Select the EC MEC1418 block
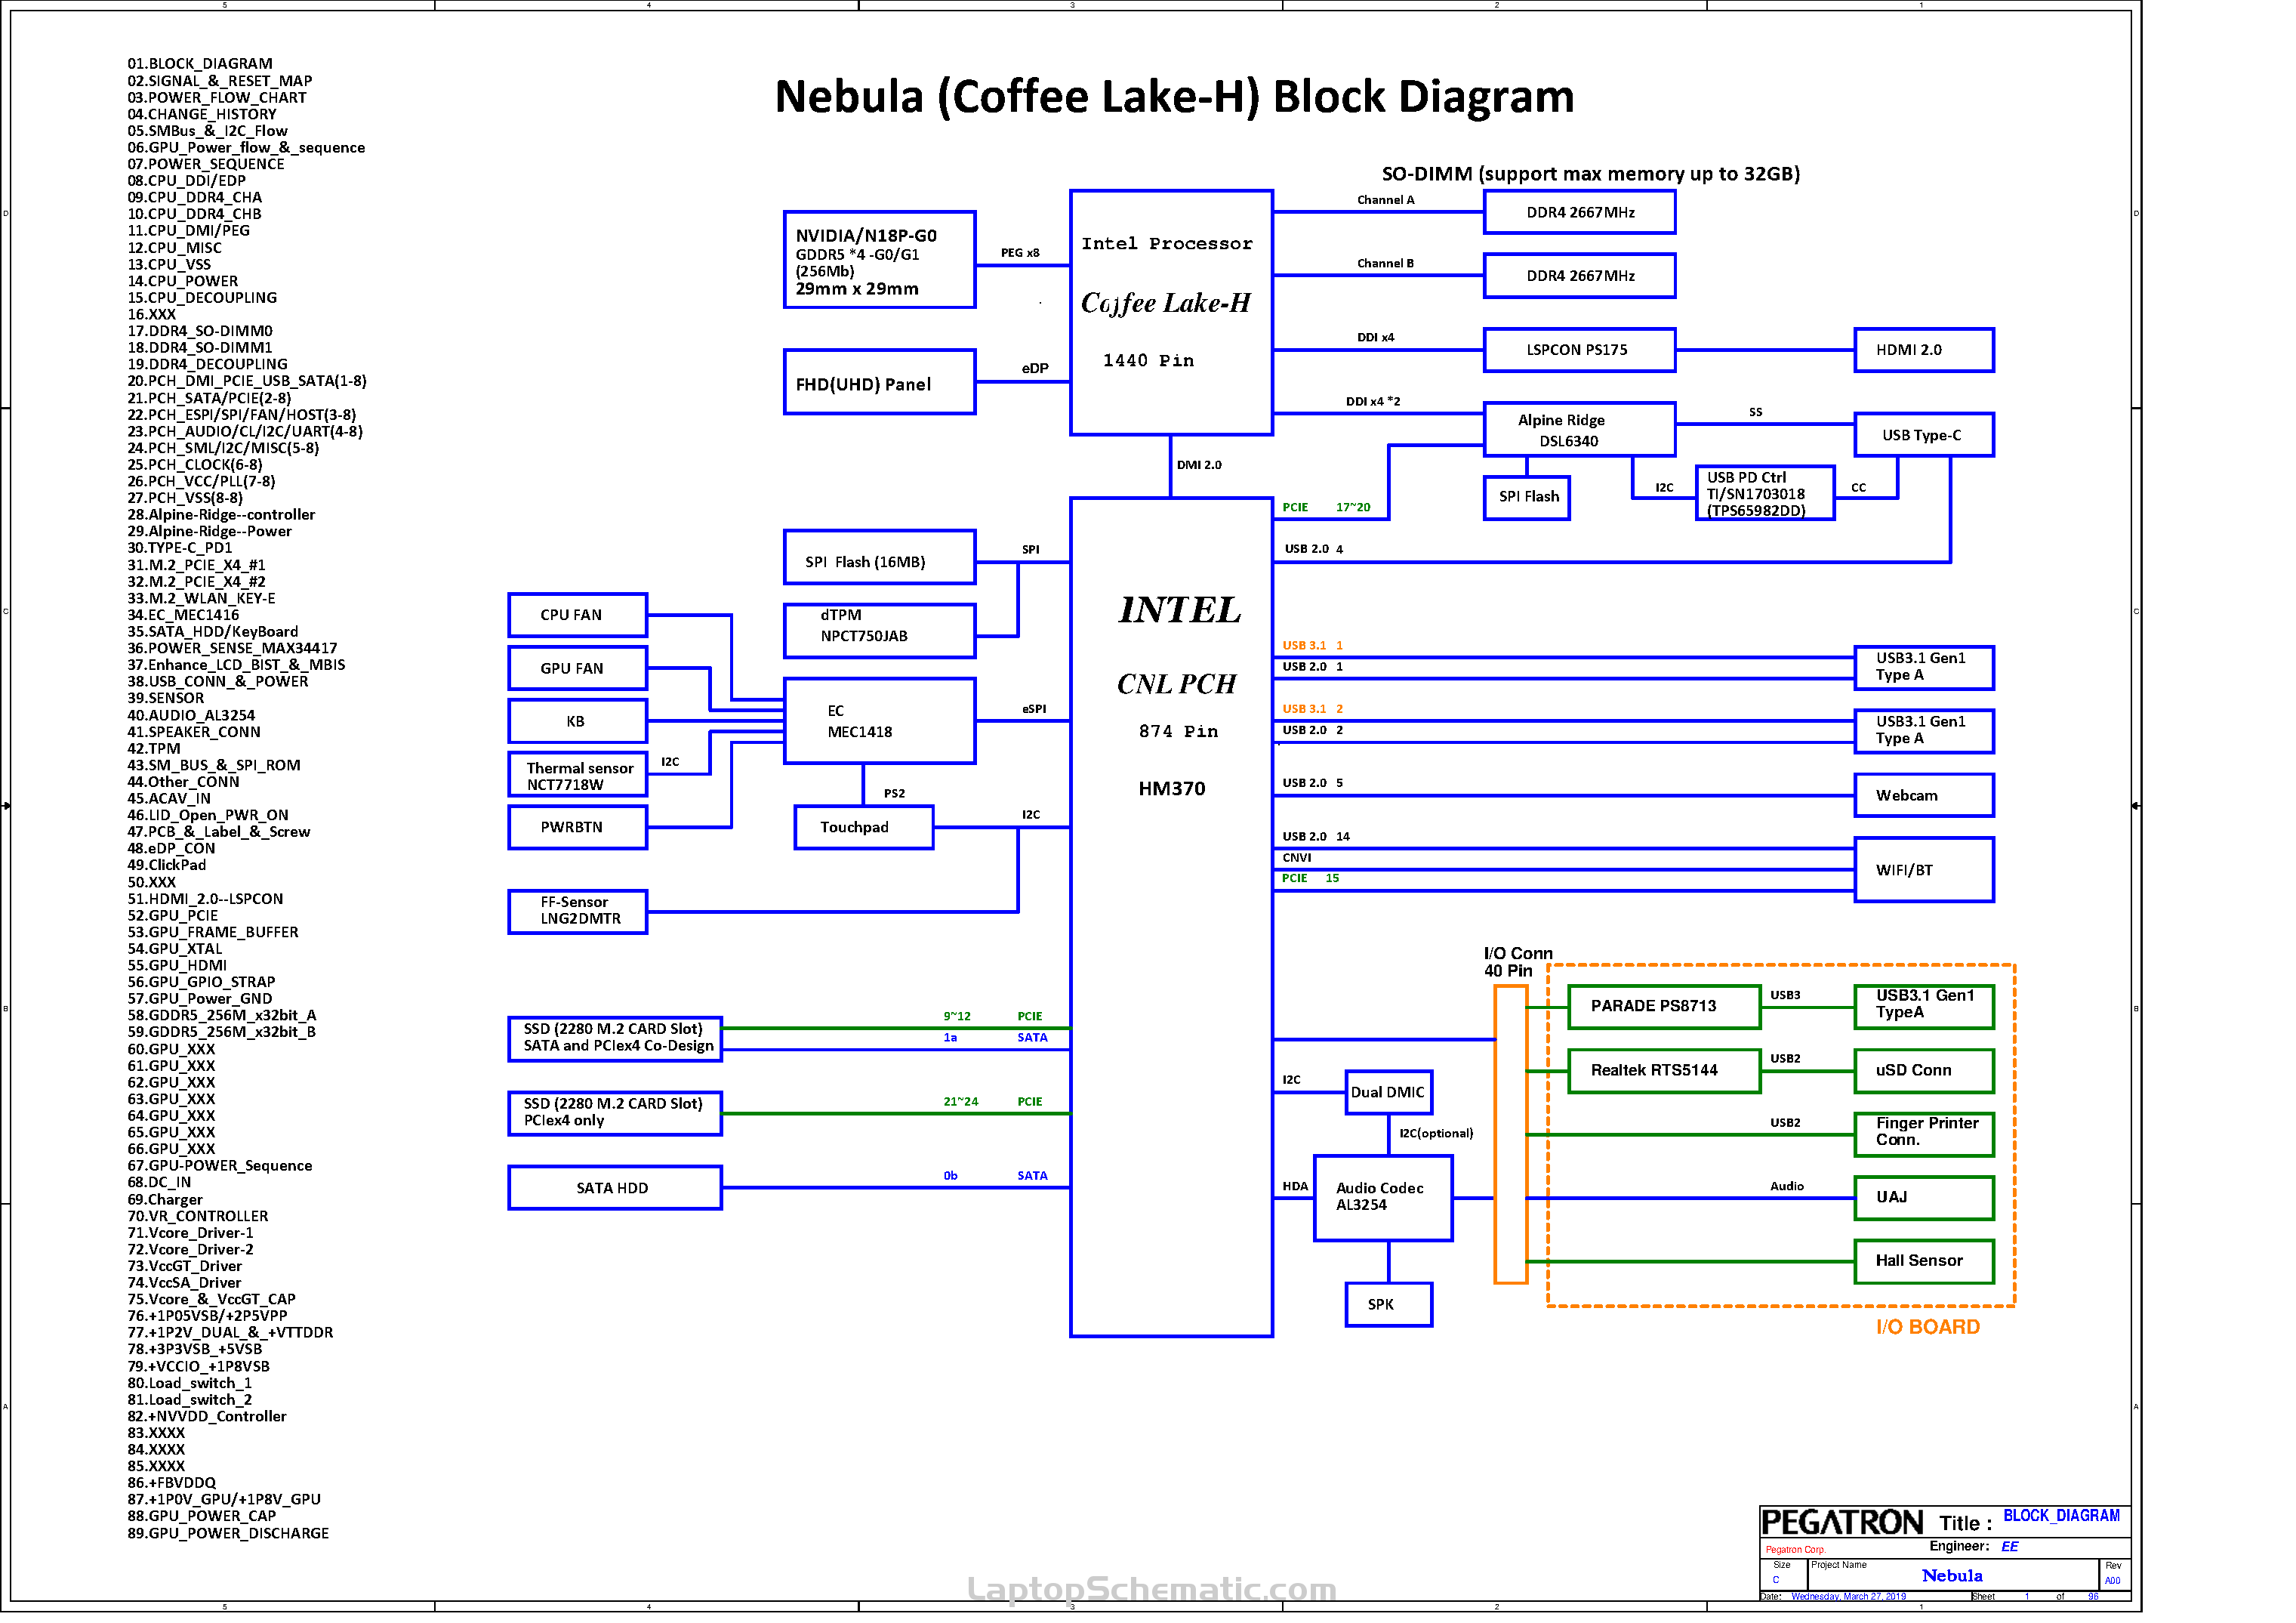This screenshot has height=1623, width=2296. (880, 722)
